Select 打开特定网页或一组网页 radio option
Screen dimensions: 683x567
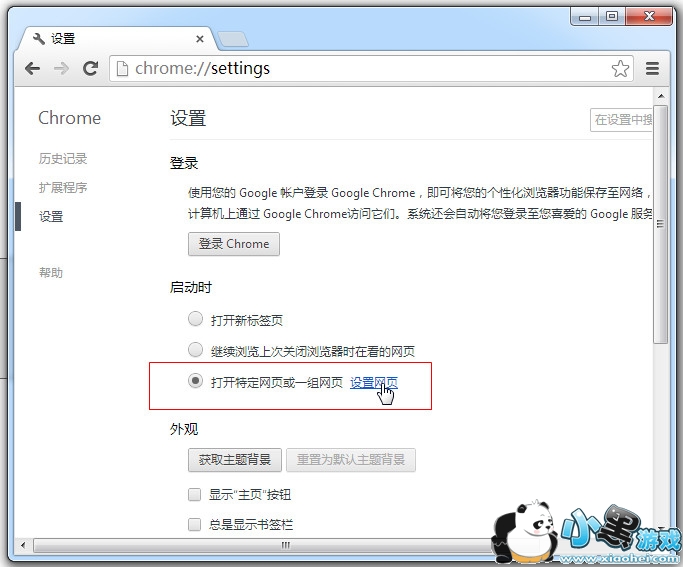point(195,381)
